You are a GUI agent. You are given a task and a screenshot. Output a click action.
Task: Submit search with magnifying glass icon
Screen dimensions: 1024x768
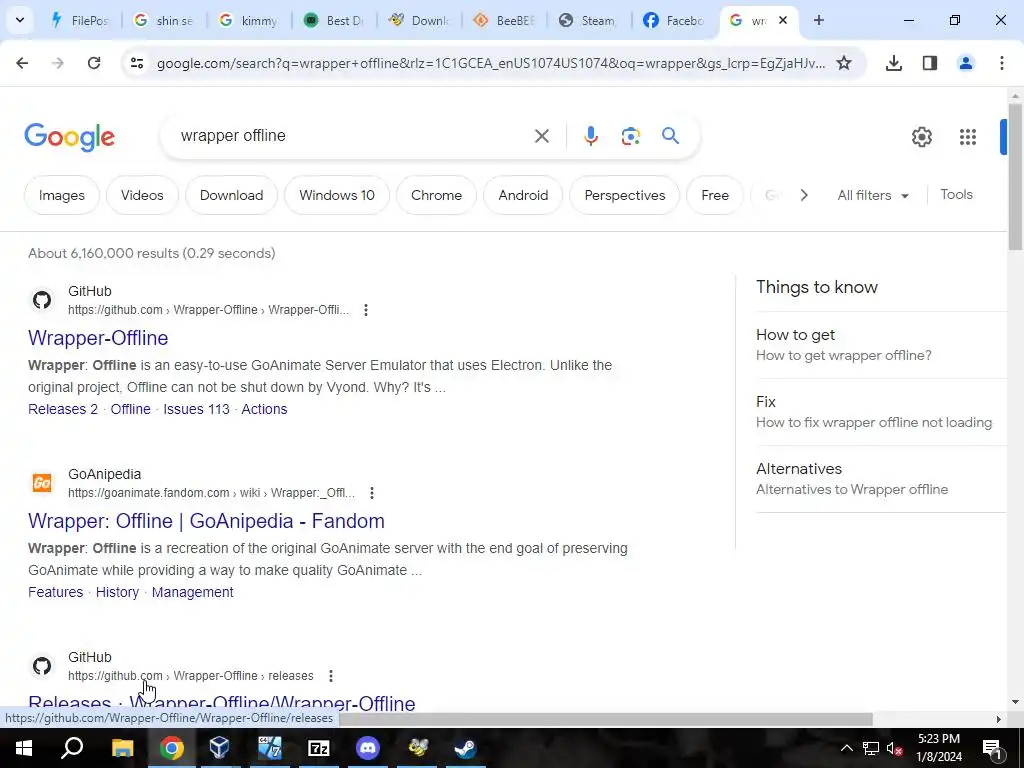tap(670, 136)
